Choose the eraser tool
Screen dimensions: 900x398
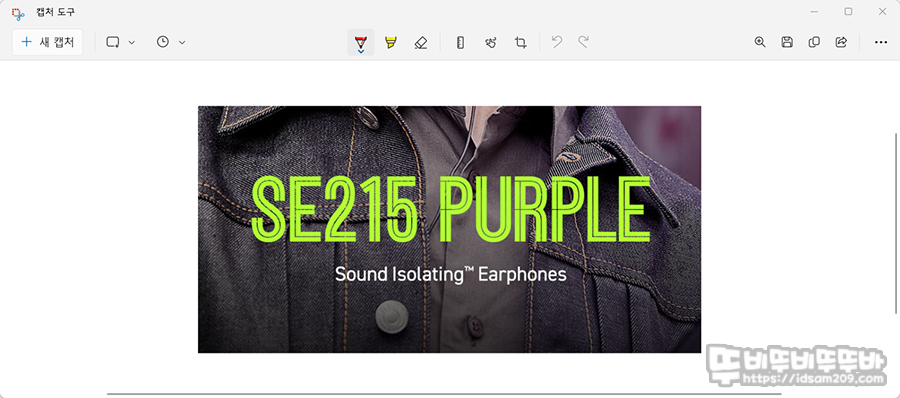[421, 42]
